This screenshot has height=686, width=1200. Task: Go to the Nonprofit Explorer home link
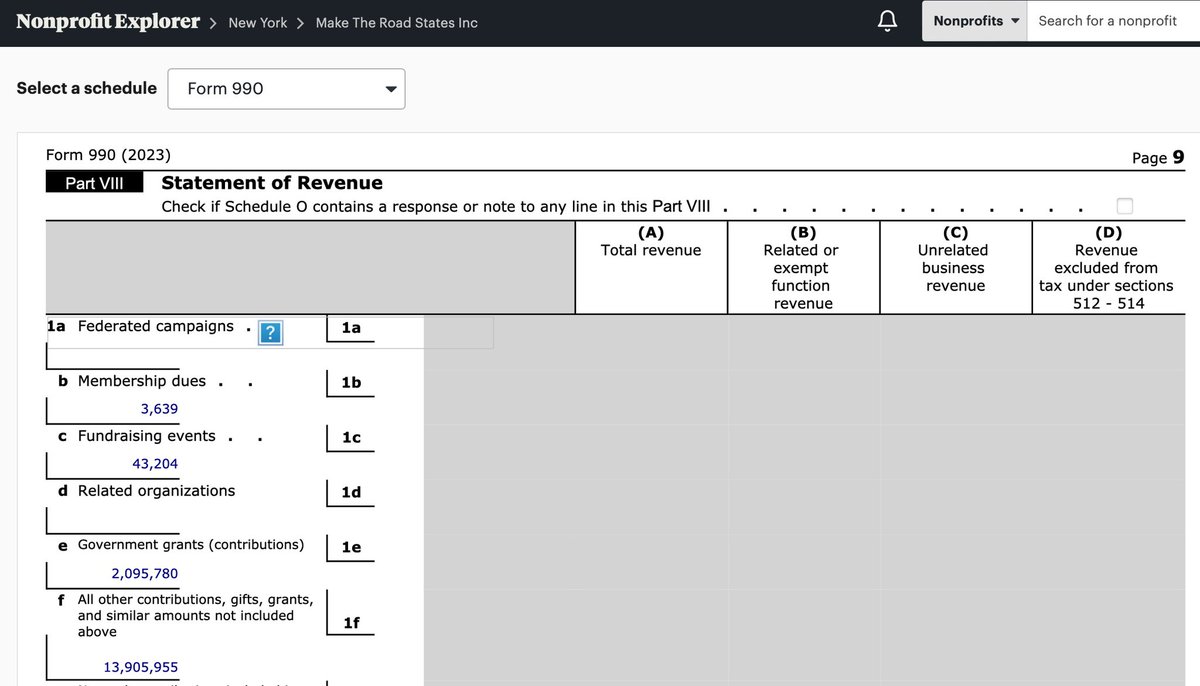click(108, 22)
